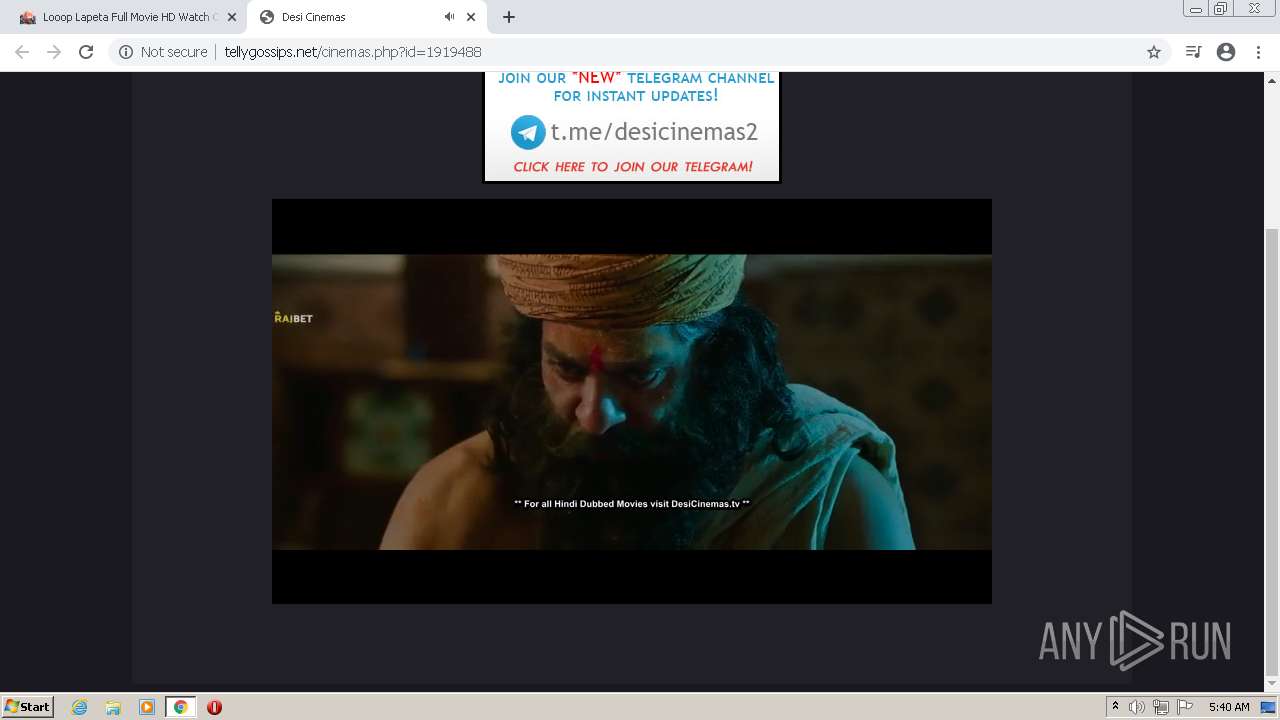View the Not secure site information
The height and width of the screenshot is (720, 1280).
click(x=163, y=52)
